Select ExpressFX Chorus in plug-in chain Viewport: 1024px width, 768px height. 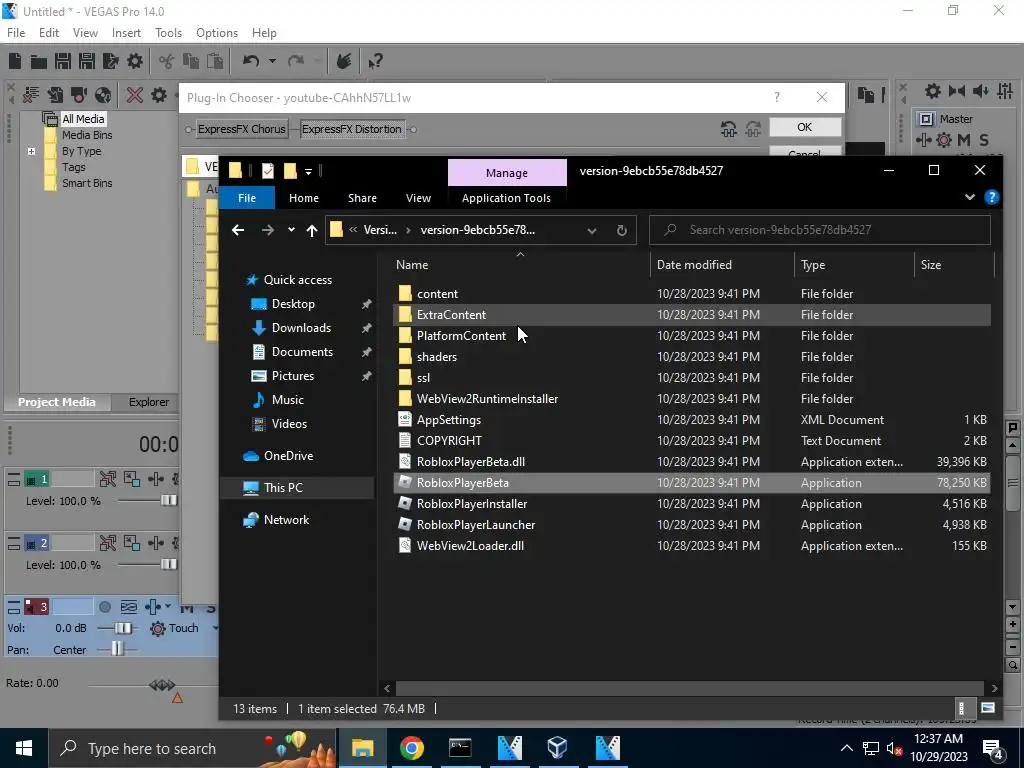pyautogui.click(x=242, y=129)
